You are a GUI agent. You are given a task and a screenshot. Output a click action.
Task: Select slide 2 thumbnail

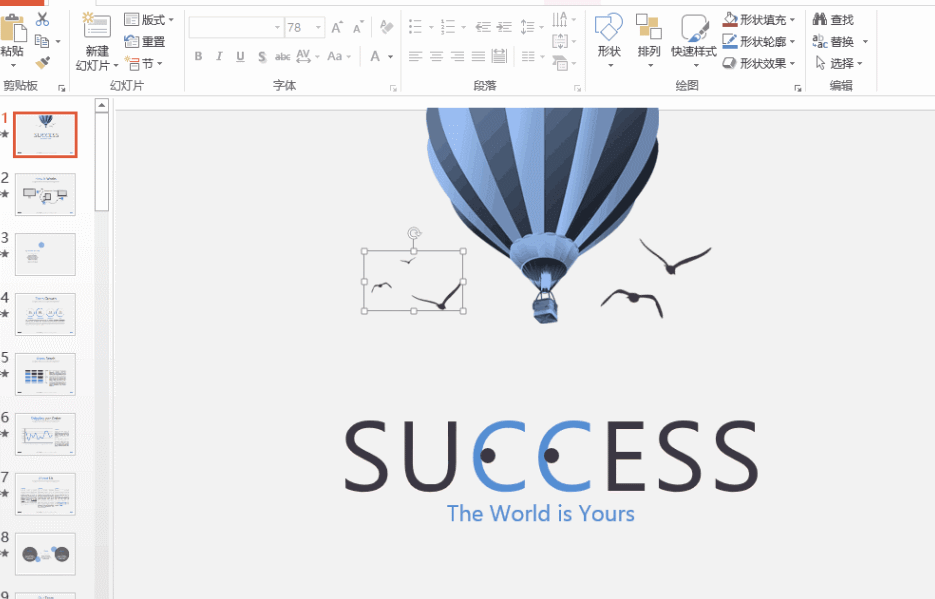tap(45, 194)
